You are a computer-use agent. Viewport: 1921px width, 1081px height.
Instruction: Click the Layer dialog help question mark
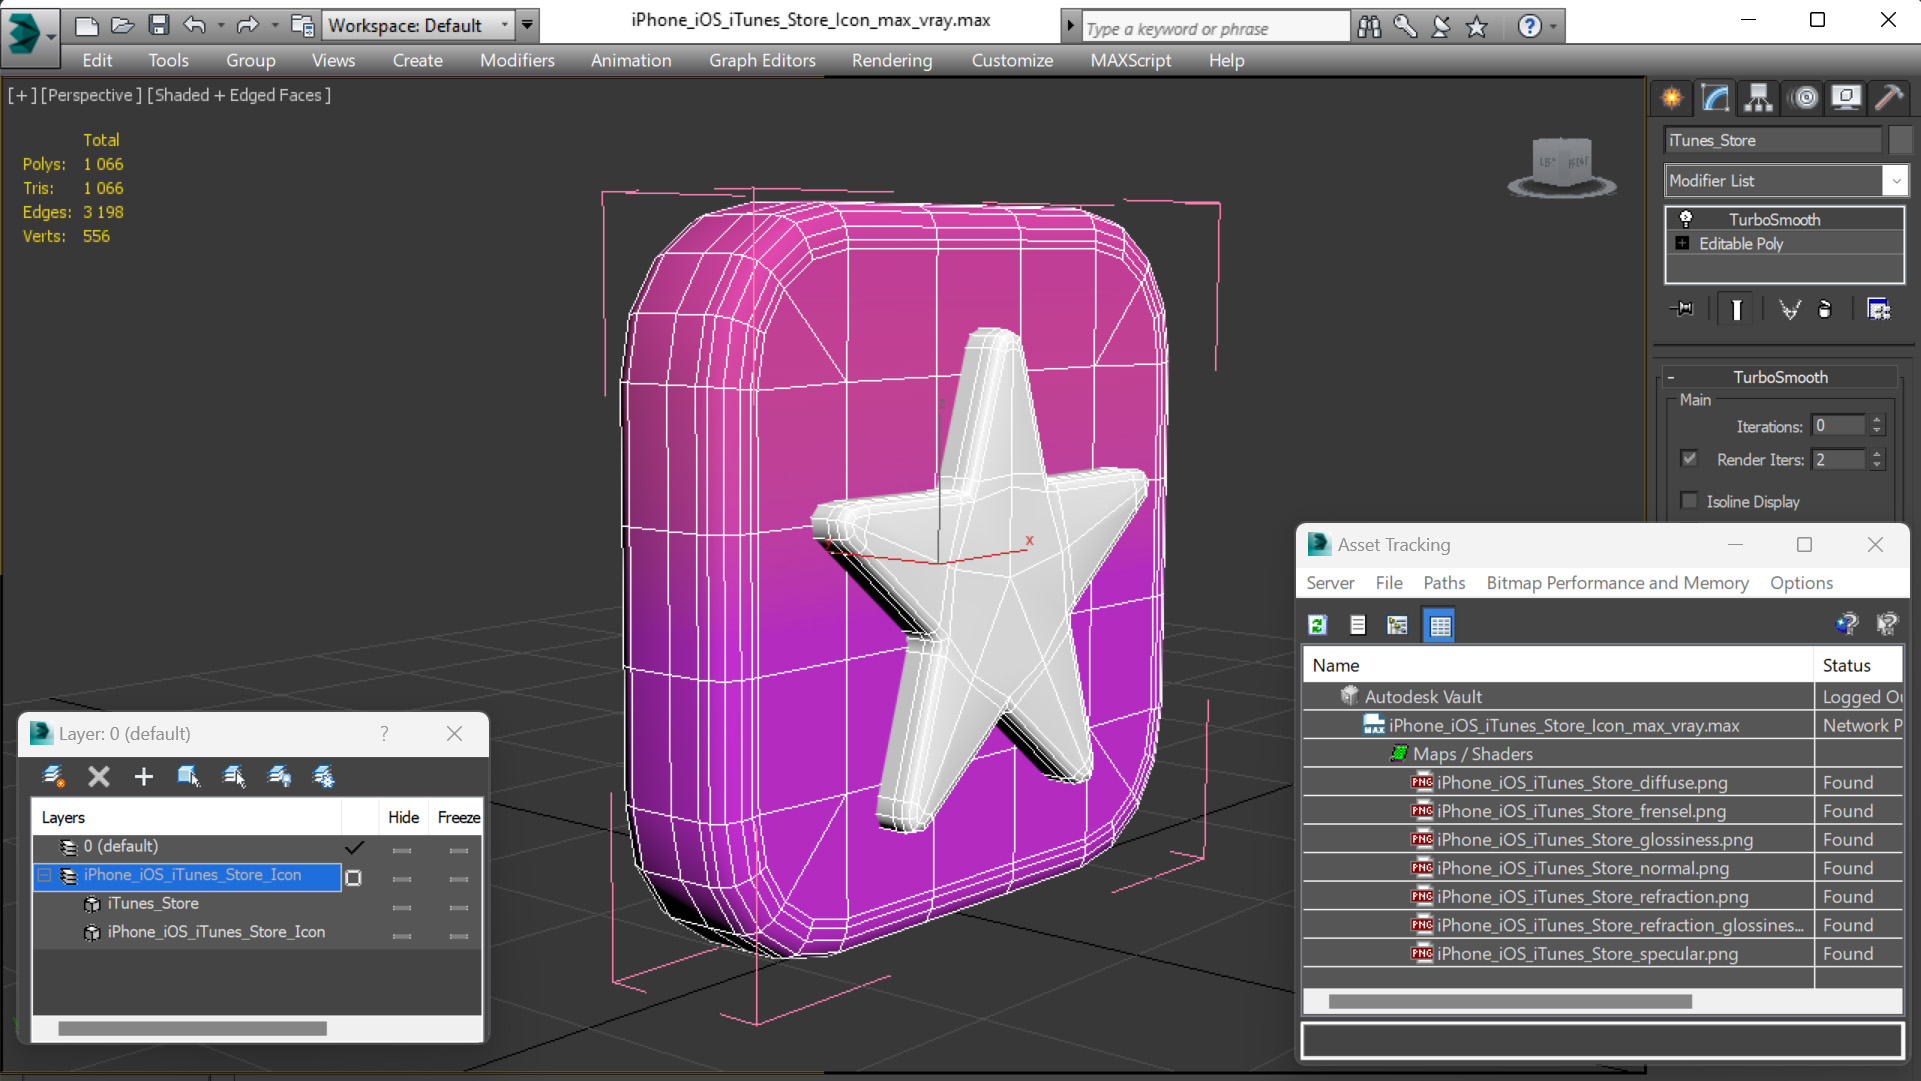tap(384, 733)
